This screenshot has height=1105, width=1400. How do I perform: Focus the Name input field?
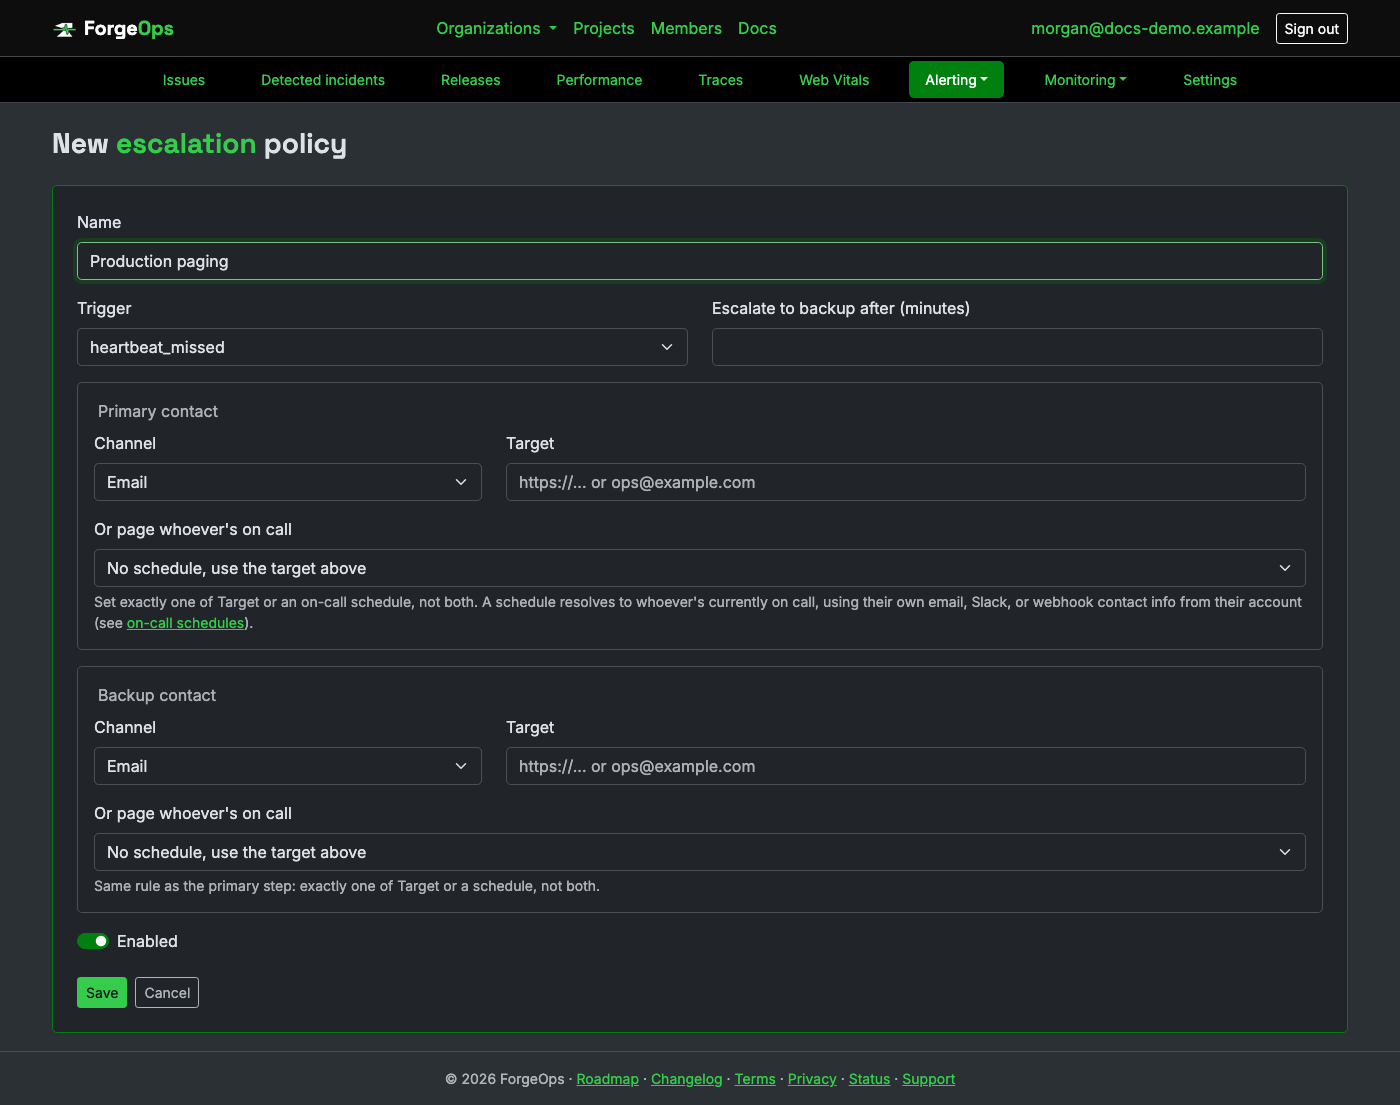[700, 261]
